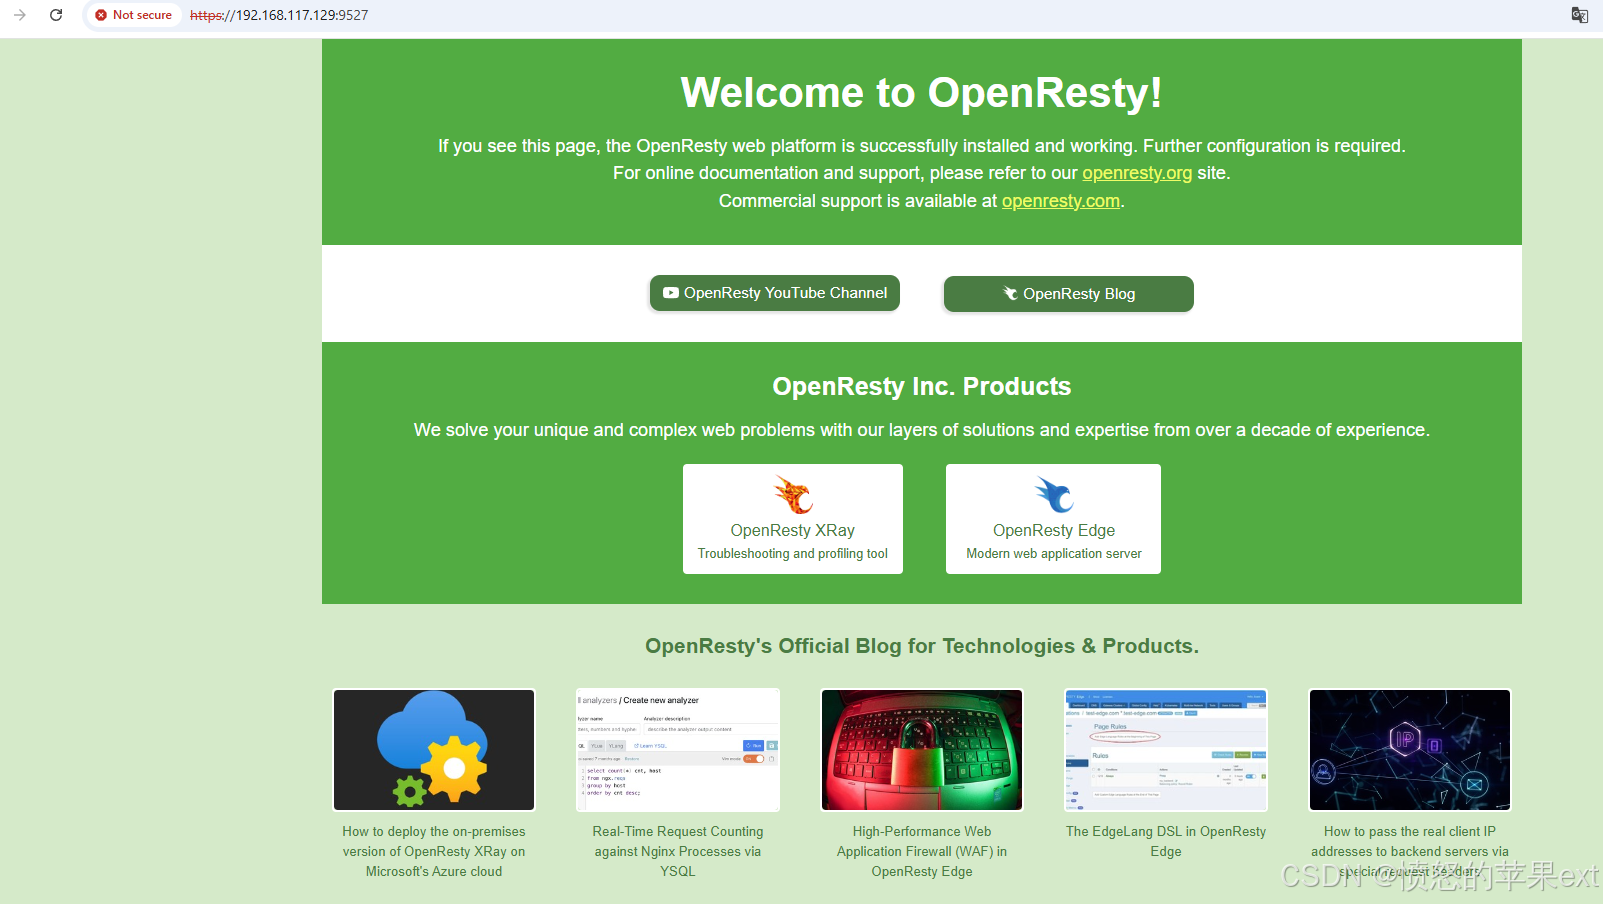Open OpenResty YouTube Channel button

[775, 293]
